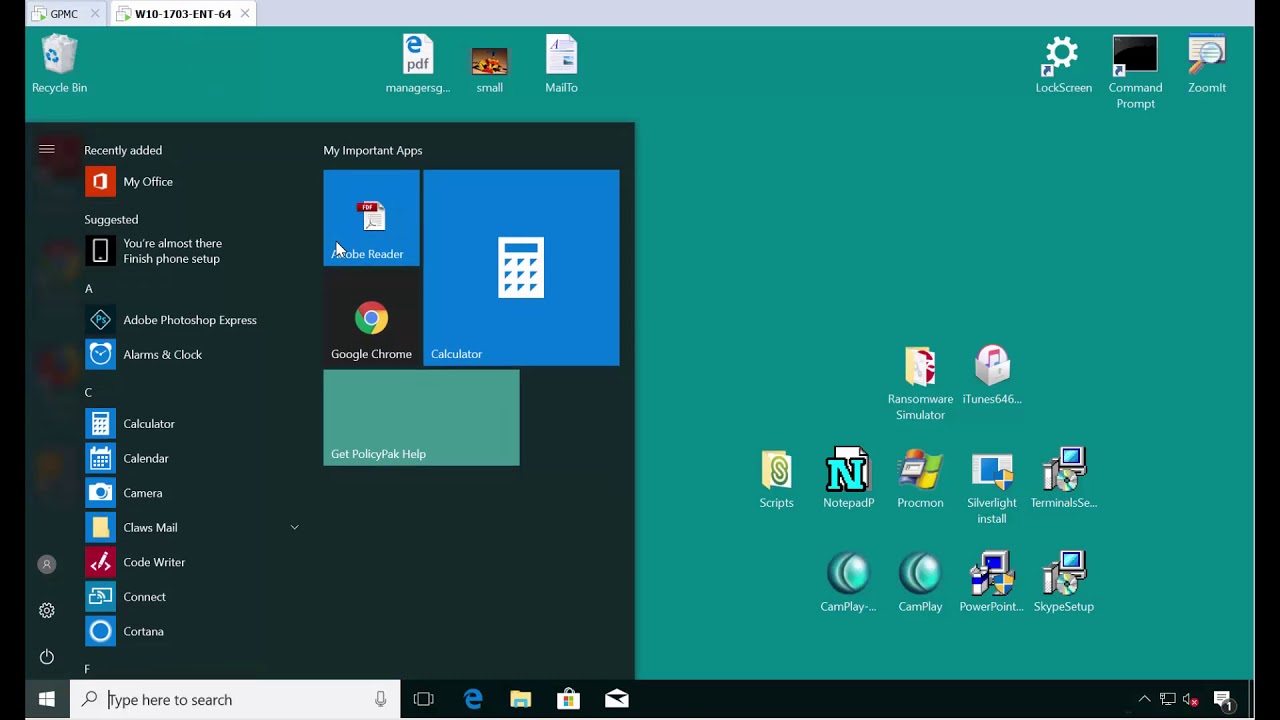Open Settings gear in Start menu
Image resolution: width=1280 pixels, height=720 pixels.
[46, 610]
